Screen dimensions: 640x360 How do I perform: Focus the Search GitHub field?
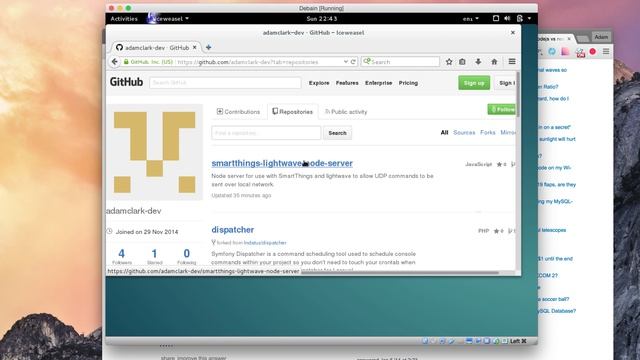point(225,82)
